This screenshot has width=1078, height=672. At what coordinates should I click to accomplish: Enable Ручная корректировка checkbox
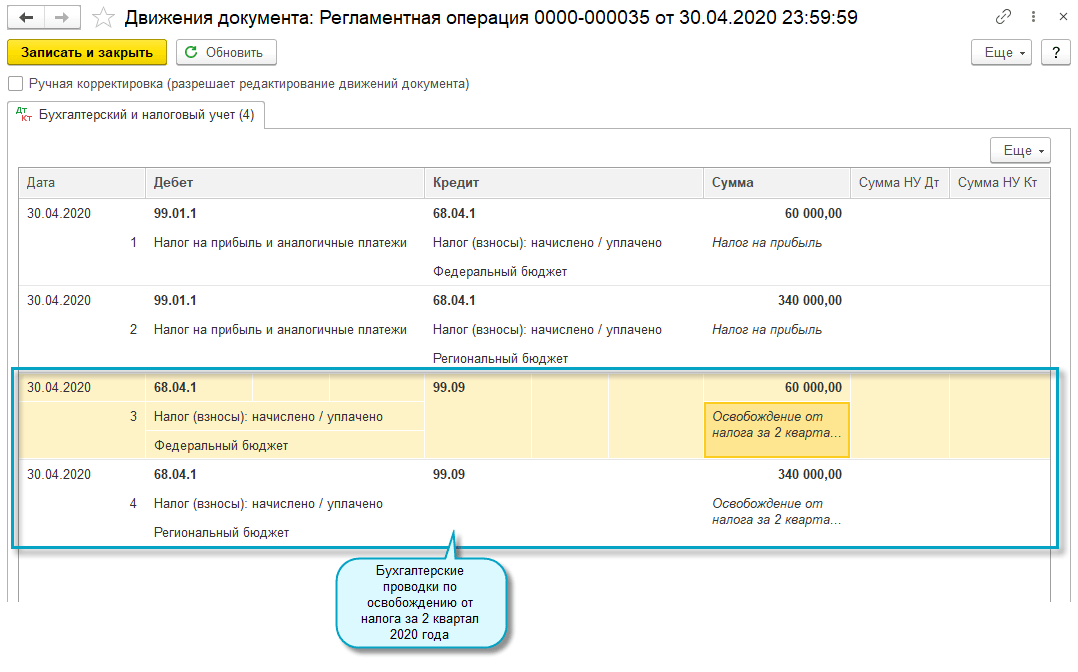pos(15,84)
